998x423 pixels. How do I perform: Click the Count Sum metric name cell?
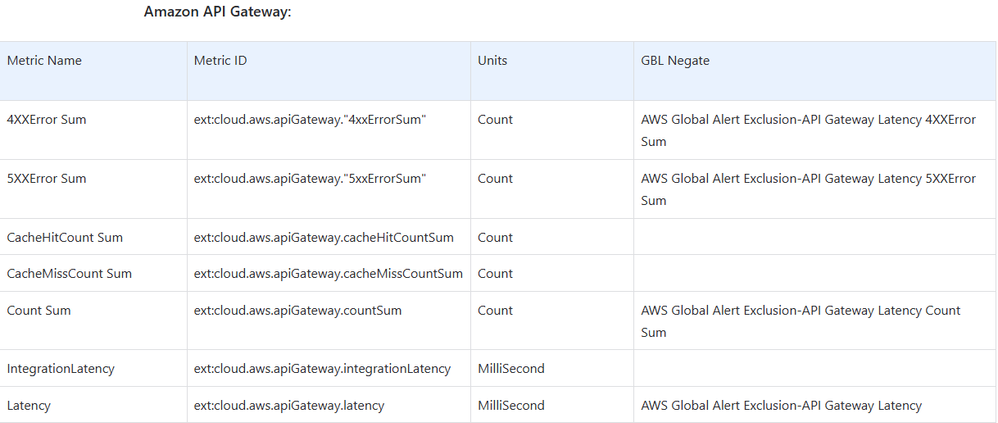(x=39, y=311)
